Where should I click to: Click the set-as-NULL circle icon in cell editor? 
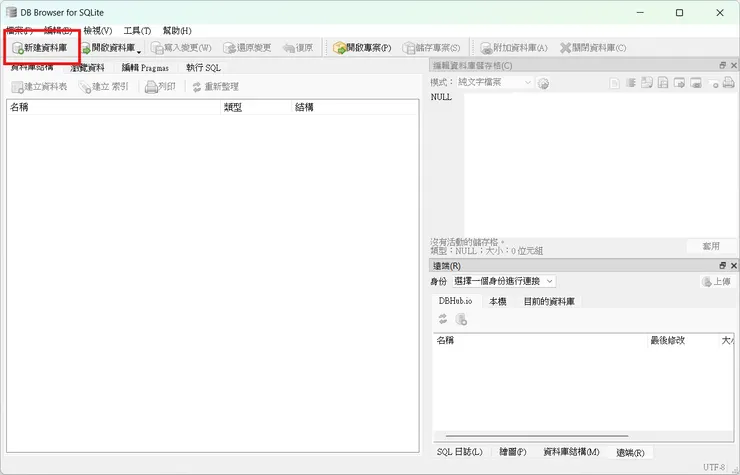pyautogui.click(x=715, y=84)
